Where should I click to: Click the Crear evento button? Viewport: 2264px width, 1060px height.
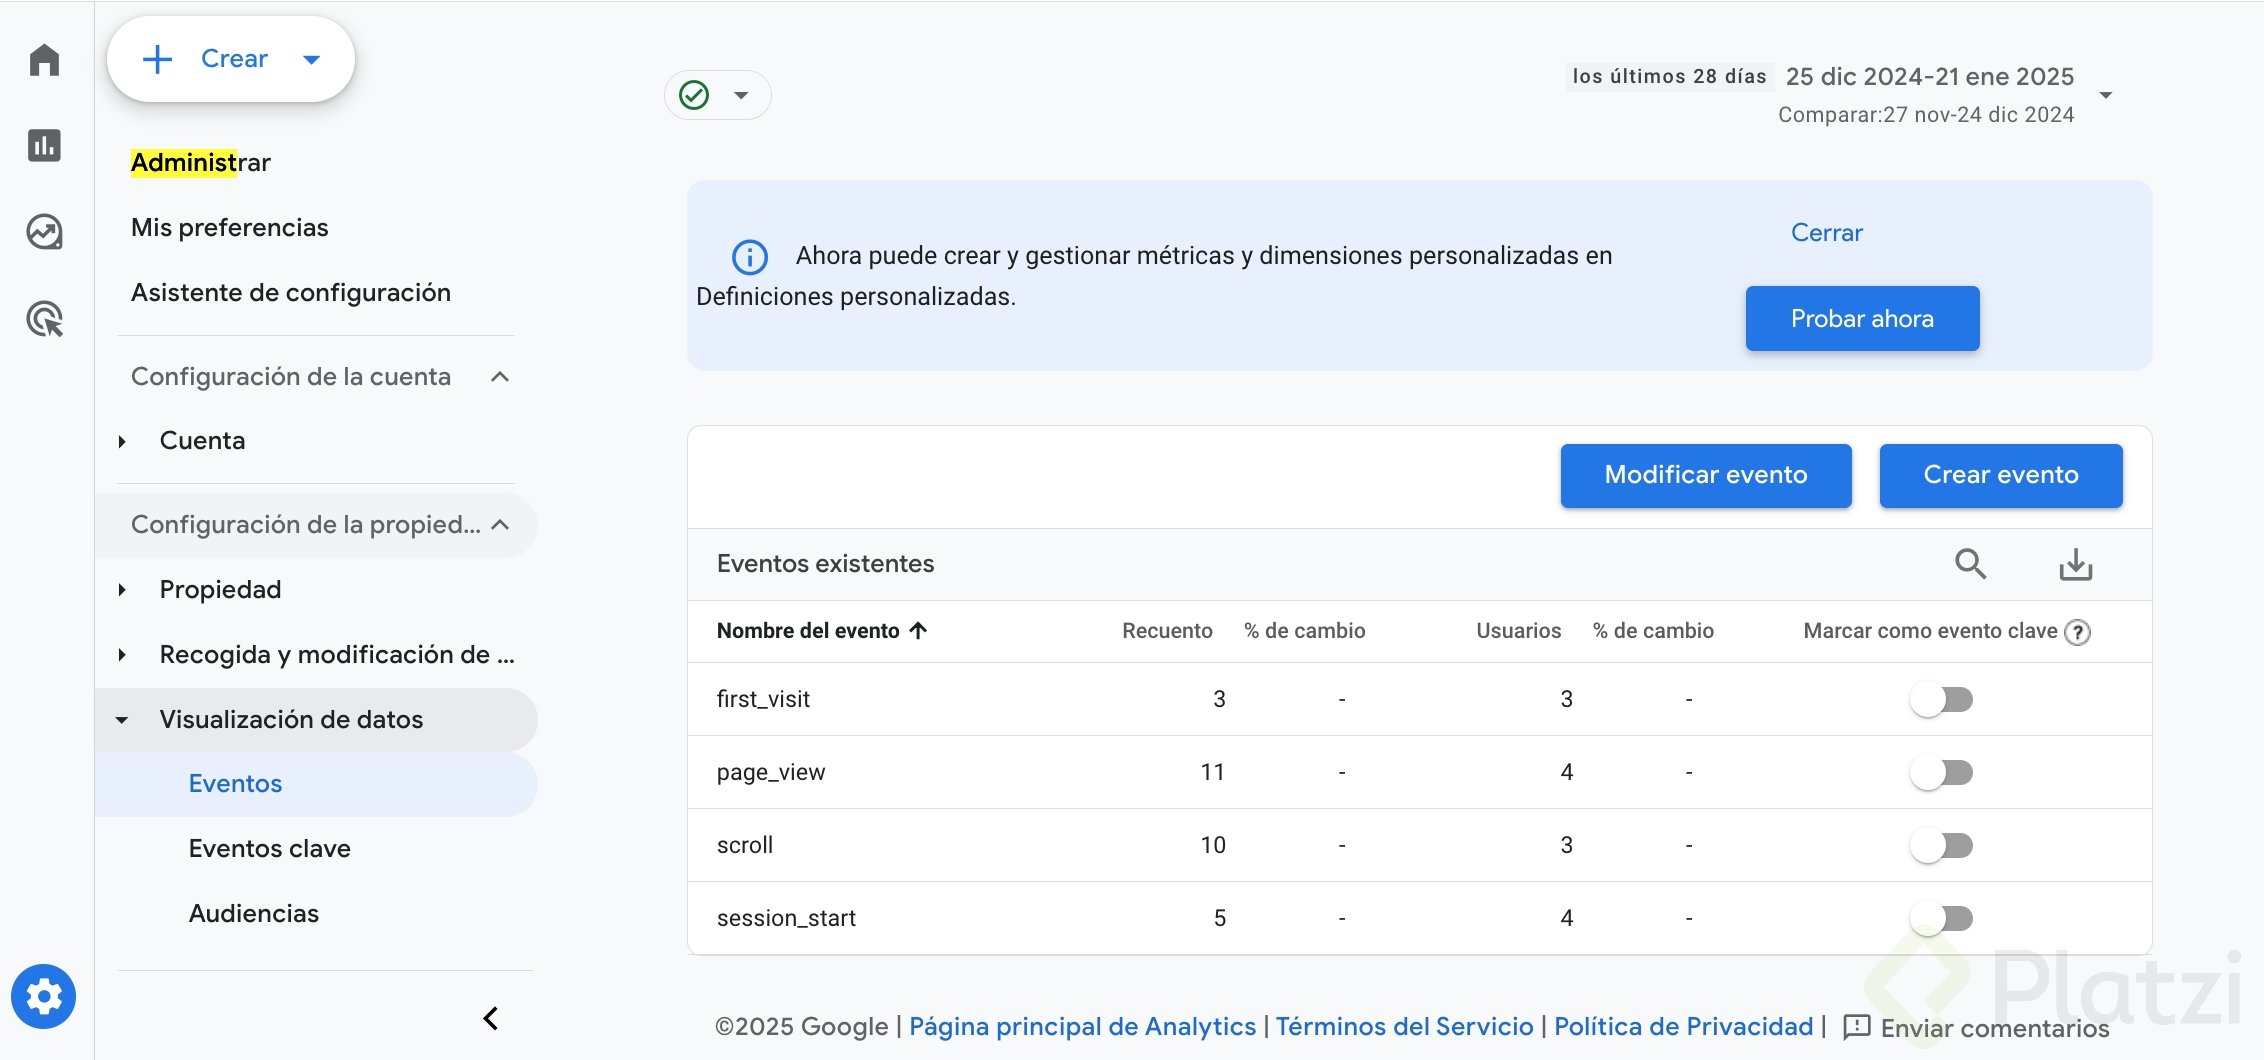(2000, 475)
